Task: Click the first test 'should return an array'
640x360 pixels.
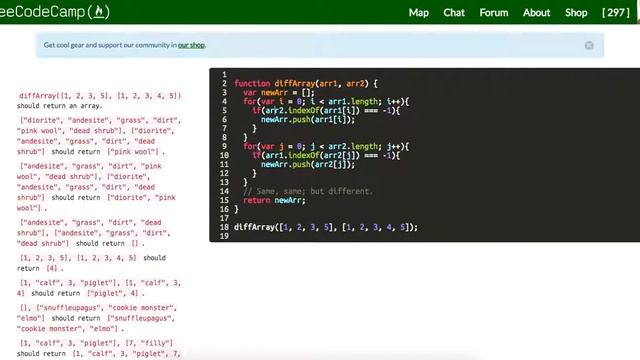Action: coord(99,101)
